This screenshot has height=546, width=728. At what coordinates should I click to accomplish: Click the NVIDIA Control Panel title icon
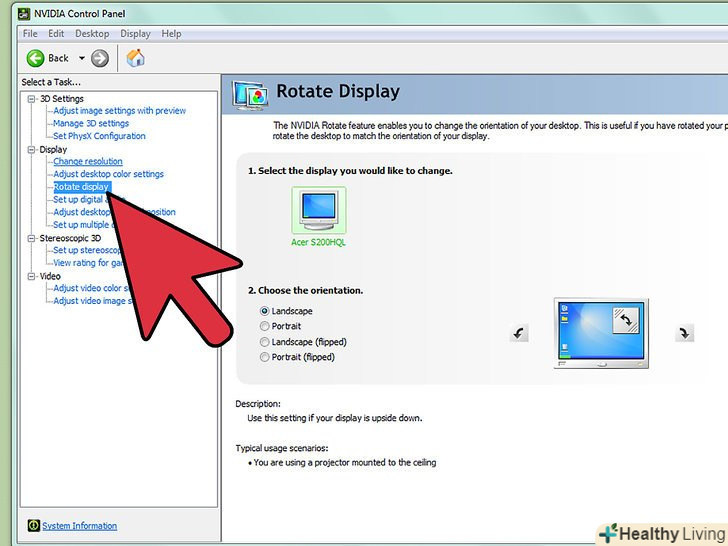[x=24, y=14]
